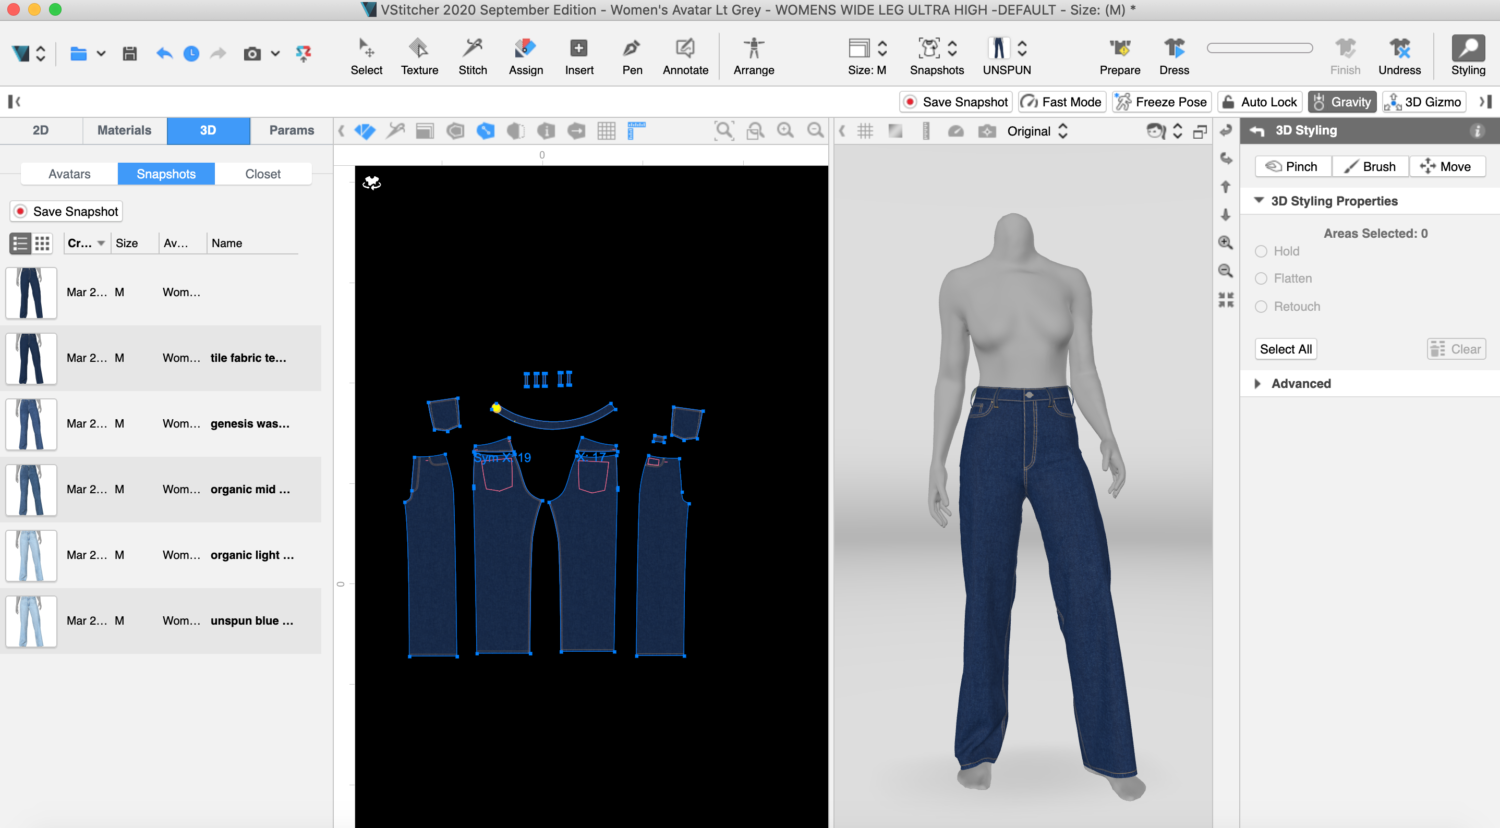Viewport: 1500px width, 828px height.
Task: Collapse the 3D Styling Properties section
Action: (x=1259, y=201)
